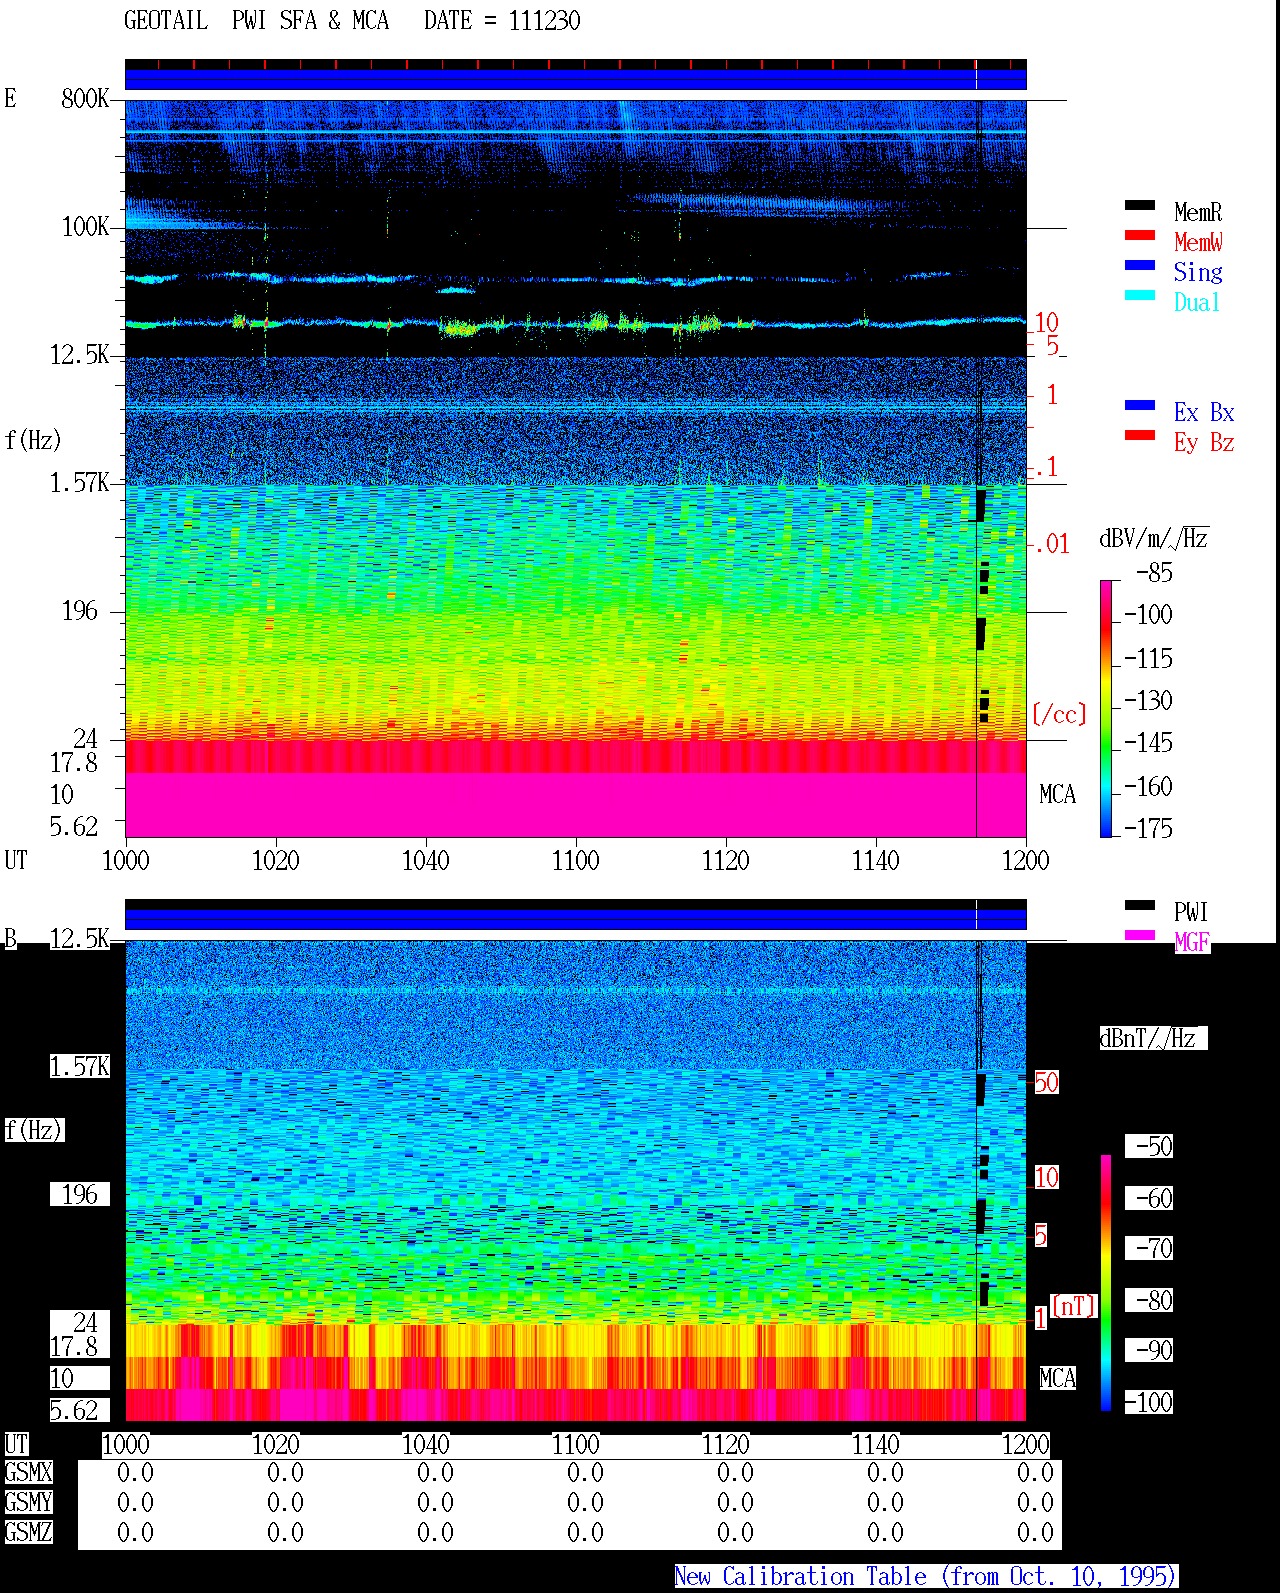
Task: Click the blue mode status bar above B panel
Action: point(575,919)
